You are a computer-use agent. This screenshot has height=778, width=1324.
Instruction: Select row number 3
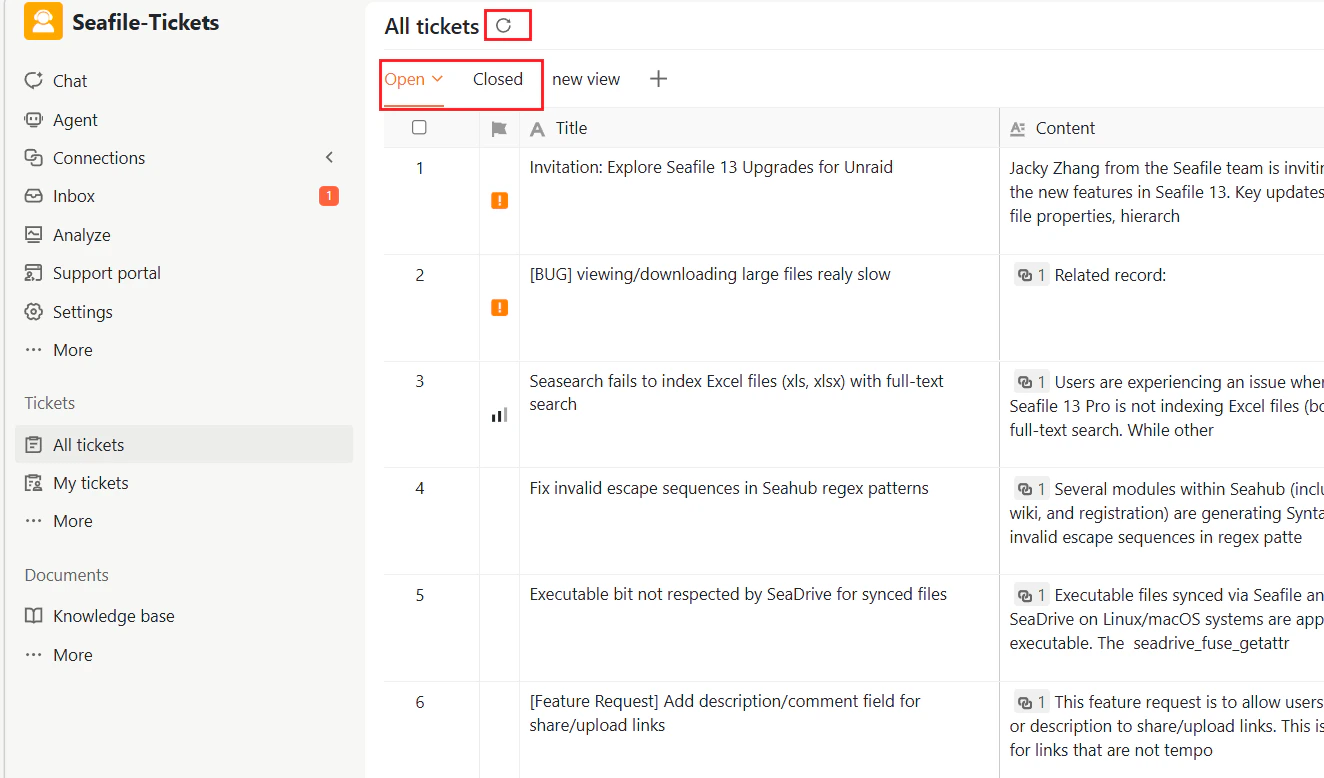tap(420, 381)
